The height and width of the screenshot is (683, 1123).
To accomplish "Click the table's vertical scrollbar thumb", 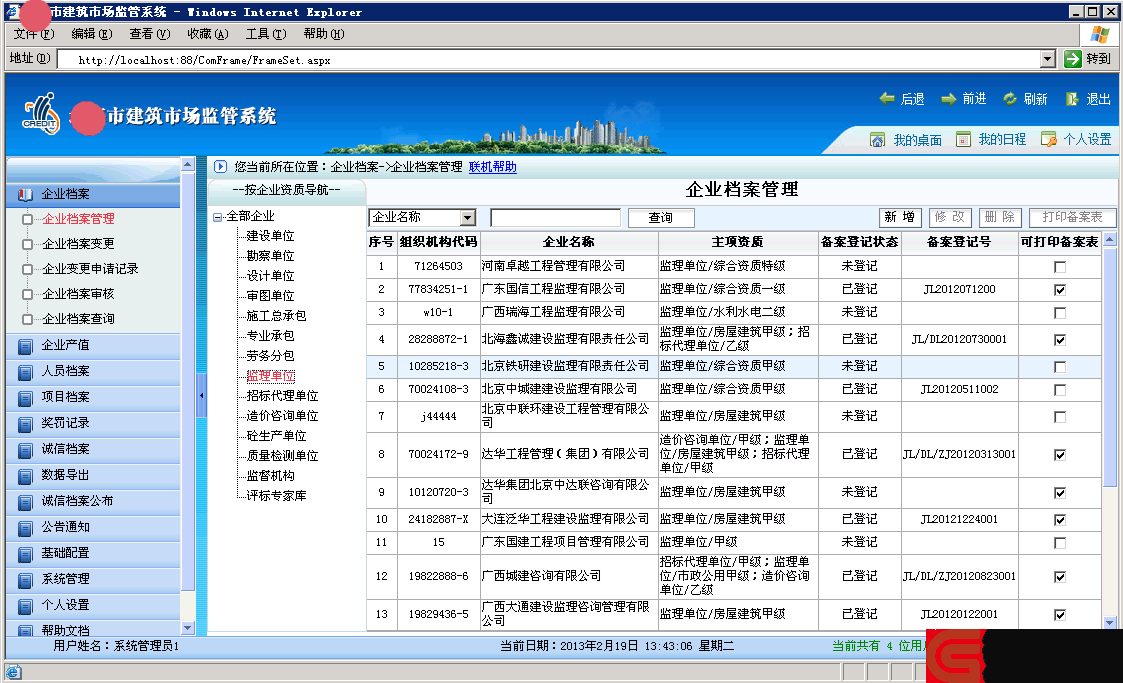I will coord(1109,369).
